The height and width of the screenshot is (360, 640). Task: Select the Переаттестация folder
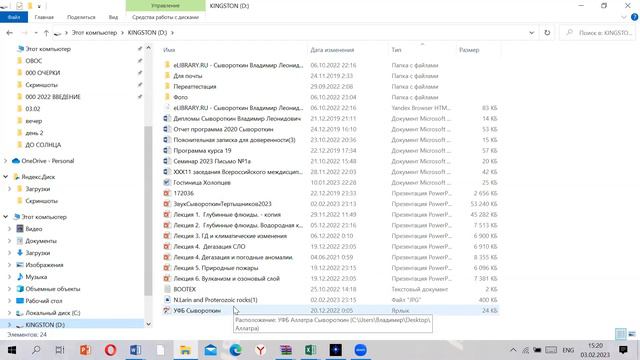coord(195,87)
